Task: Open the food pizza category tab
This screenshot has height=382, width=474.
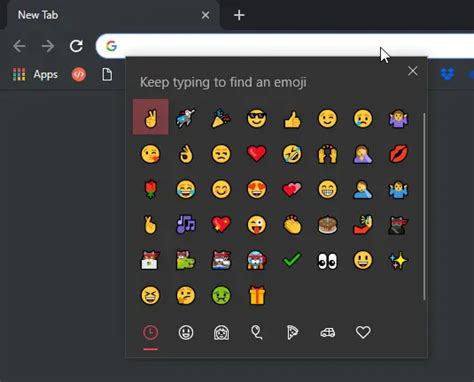Action: point(292,333)
